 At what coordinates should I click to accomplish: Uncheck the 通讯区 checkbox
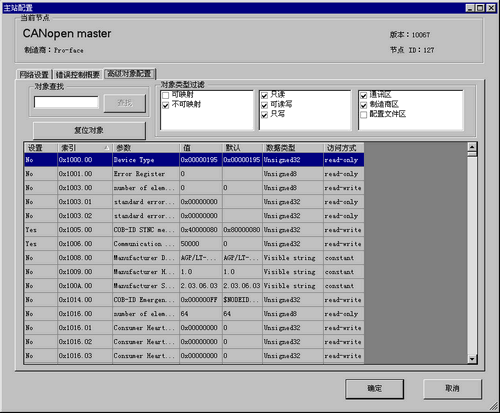click(x=363, y=95)
